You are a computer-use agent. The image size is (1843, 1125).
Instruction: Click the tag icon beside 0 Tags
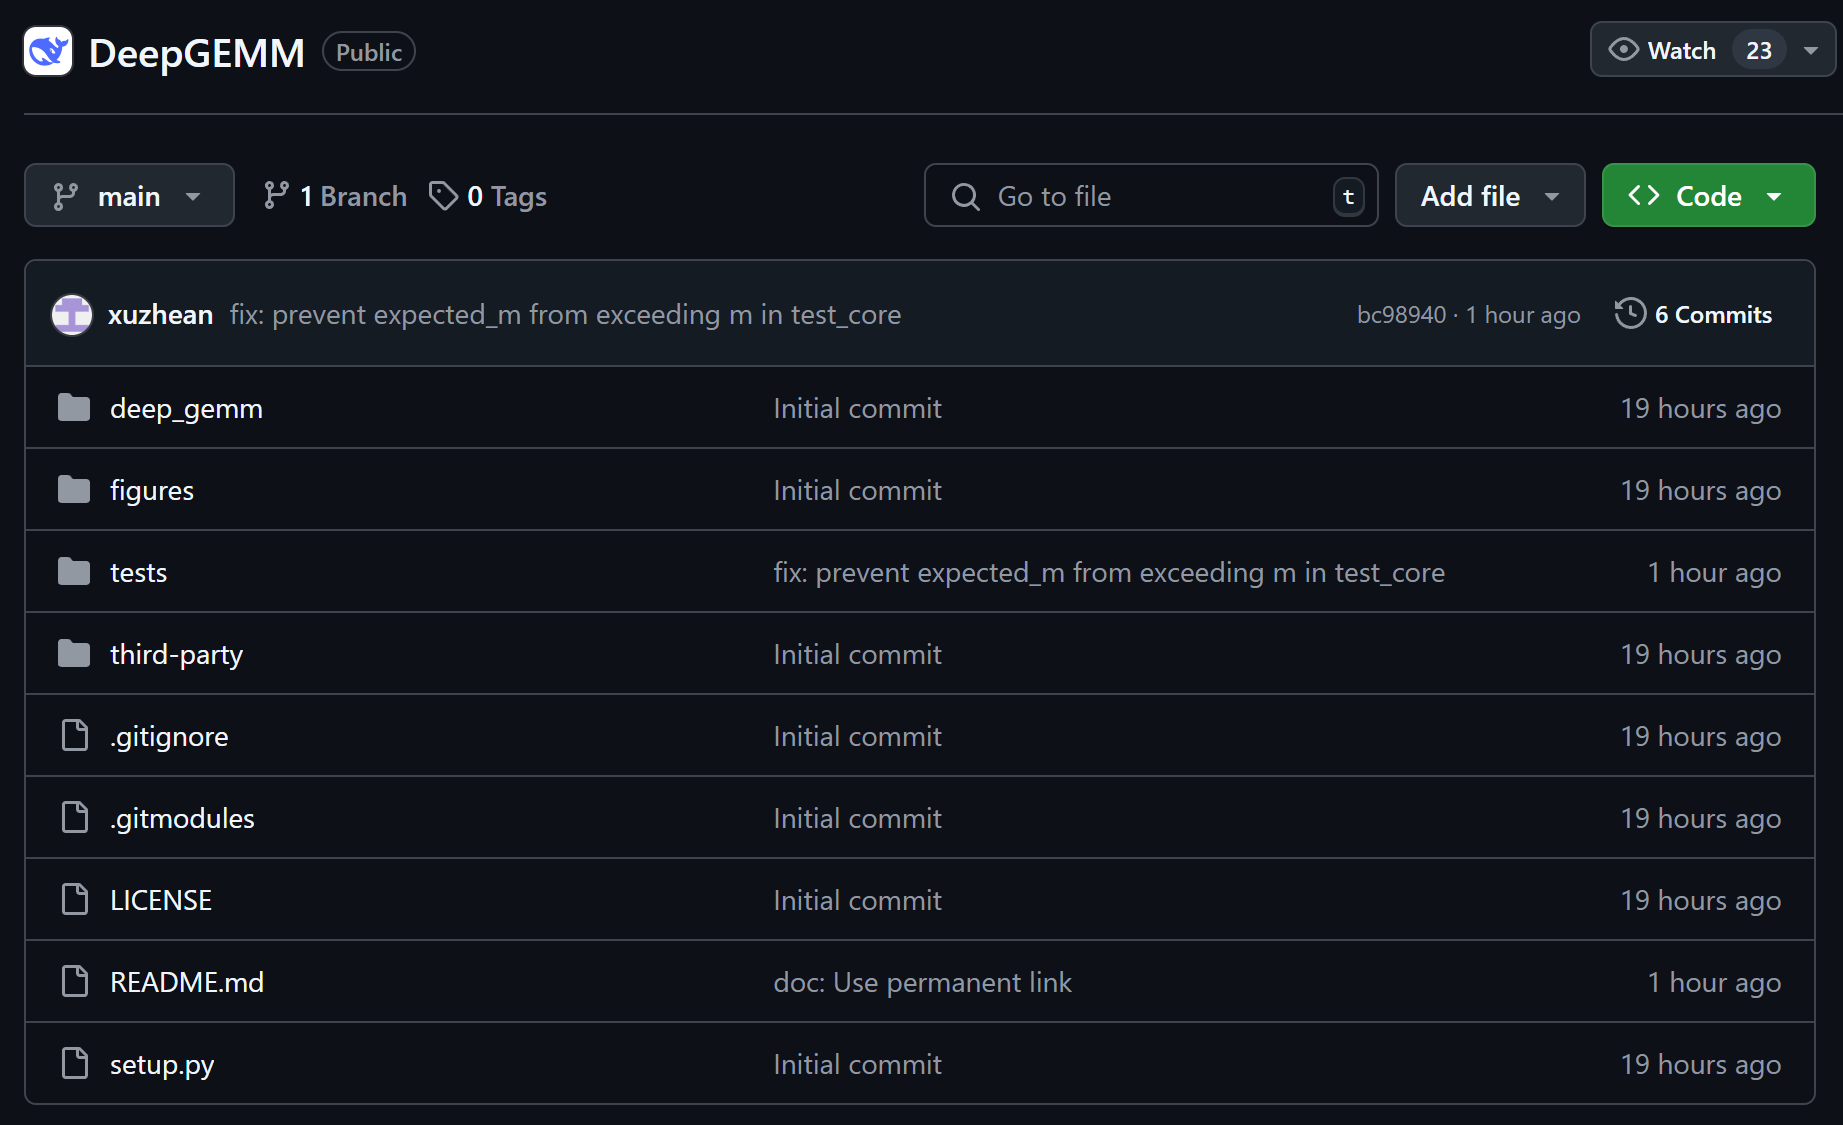(x=443, y=196)
